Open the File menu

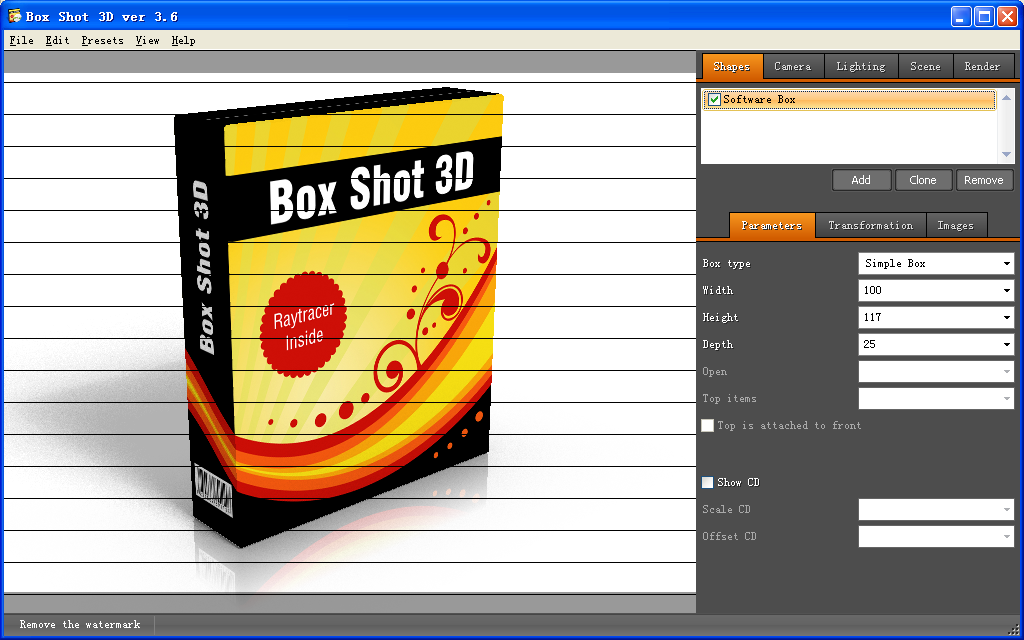(22, 40)
